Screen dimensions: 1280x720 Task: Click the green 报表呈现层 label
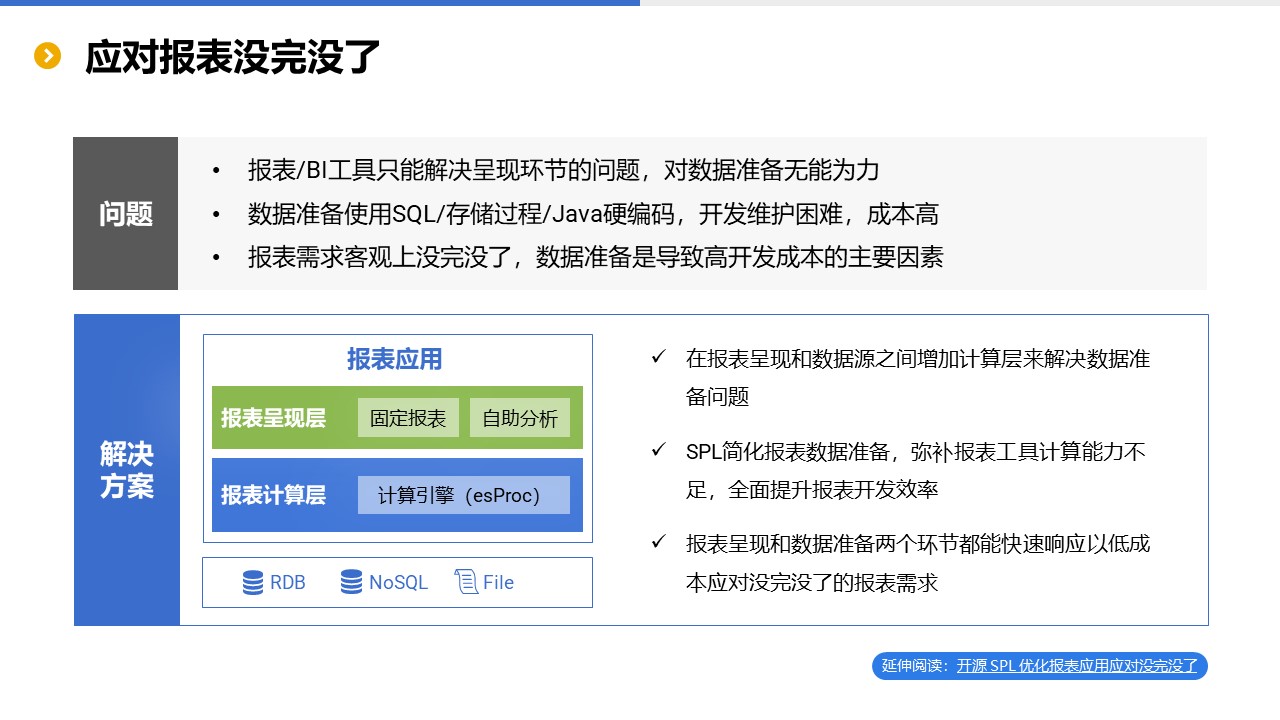[x=273, y=418]
